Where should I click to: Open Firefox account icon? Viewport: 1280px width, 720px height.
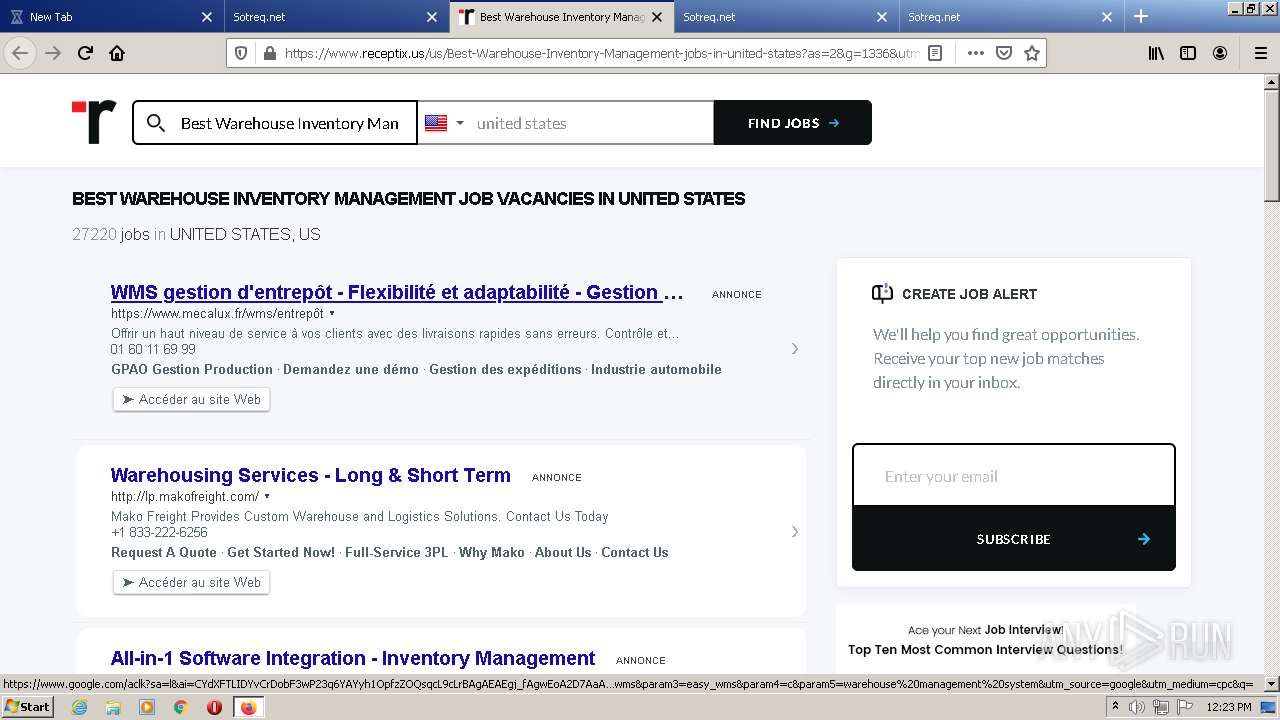(x=1220, y=53)
